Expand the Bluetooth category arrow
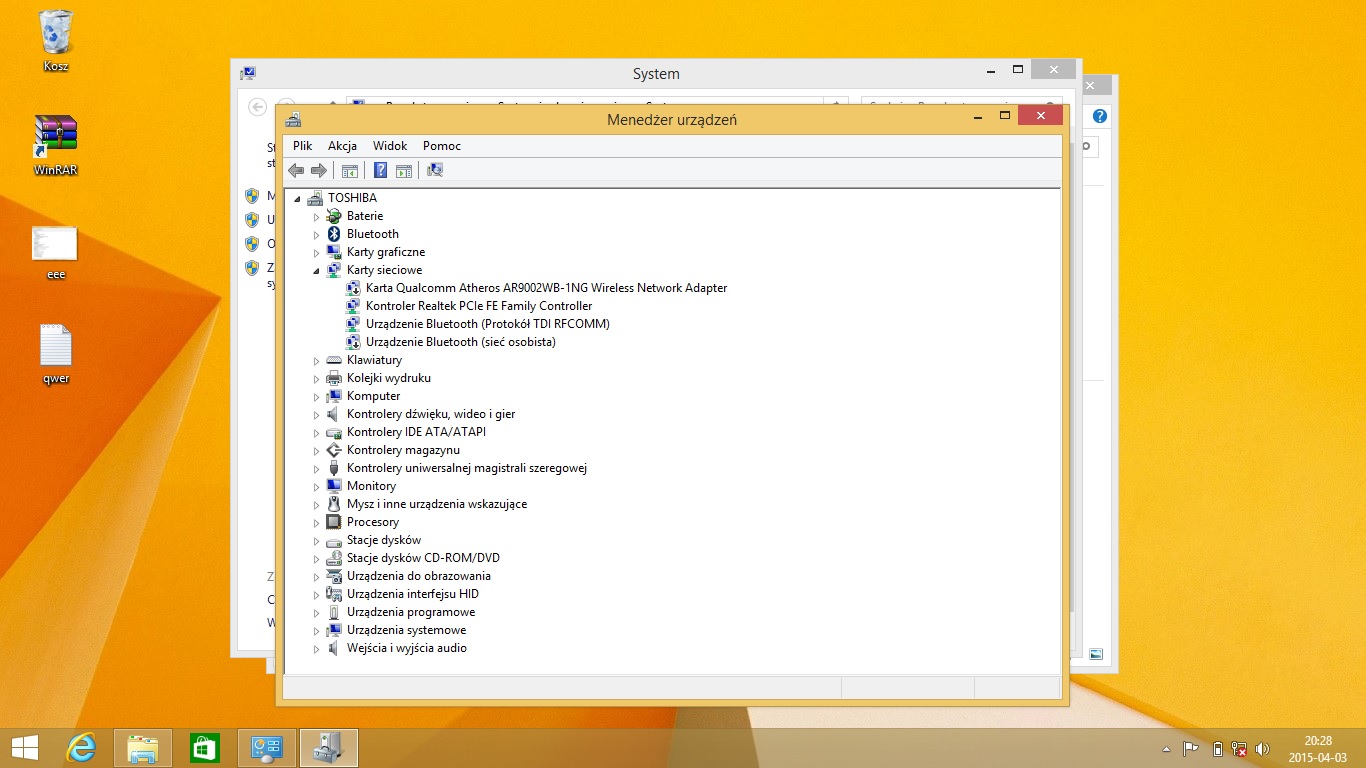 tap(316, 234)
